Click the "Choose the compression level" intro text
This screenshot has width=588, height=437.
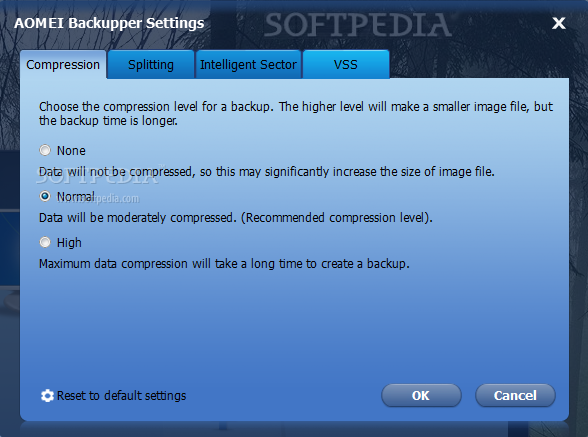point(296,114)
